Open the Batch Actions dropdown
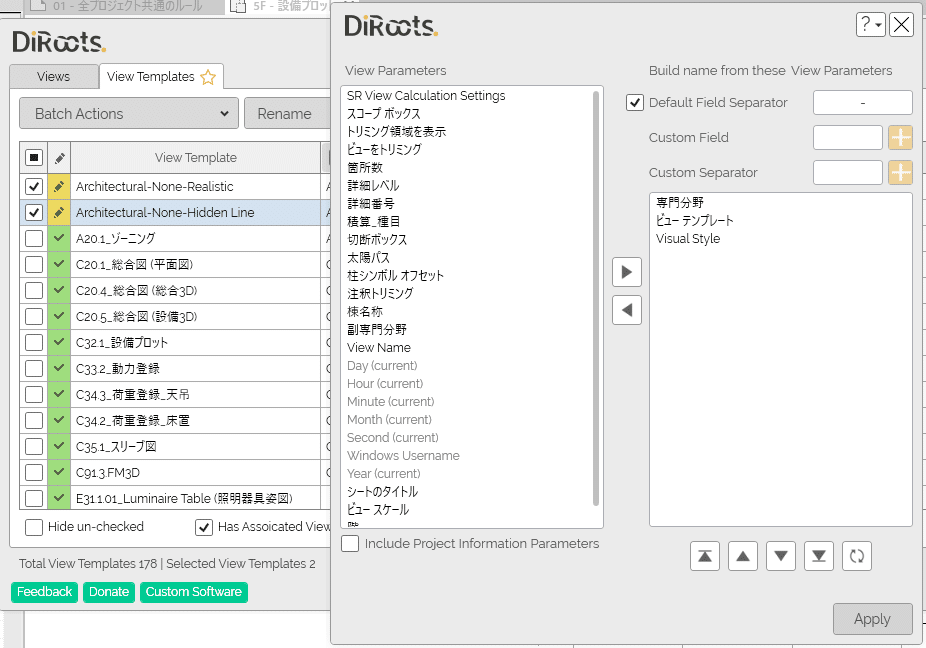926x648 pixels. (128, 114)
